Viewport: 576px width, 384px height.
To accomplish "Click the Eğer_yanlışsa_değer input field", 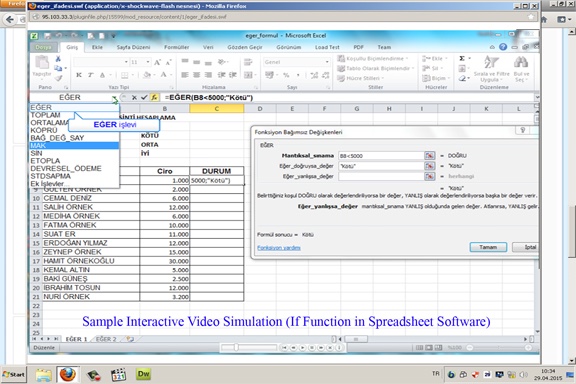I will (x=381, y=176).
